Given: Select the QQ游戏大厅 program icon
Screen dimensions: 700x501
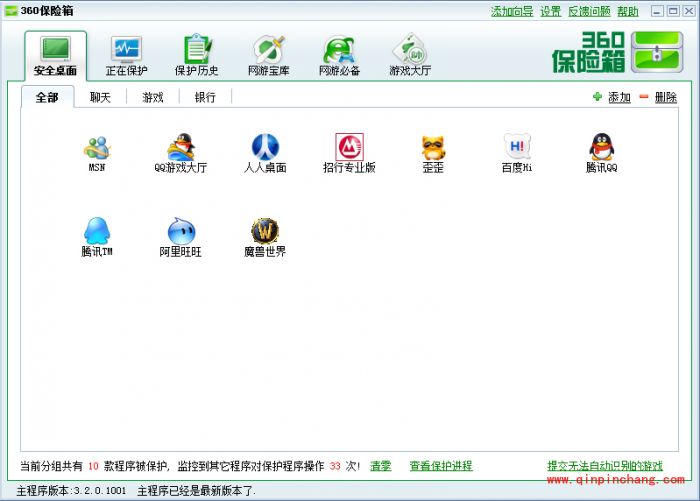Looking at the screenshot, I should point(181,147).
